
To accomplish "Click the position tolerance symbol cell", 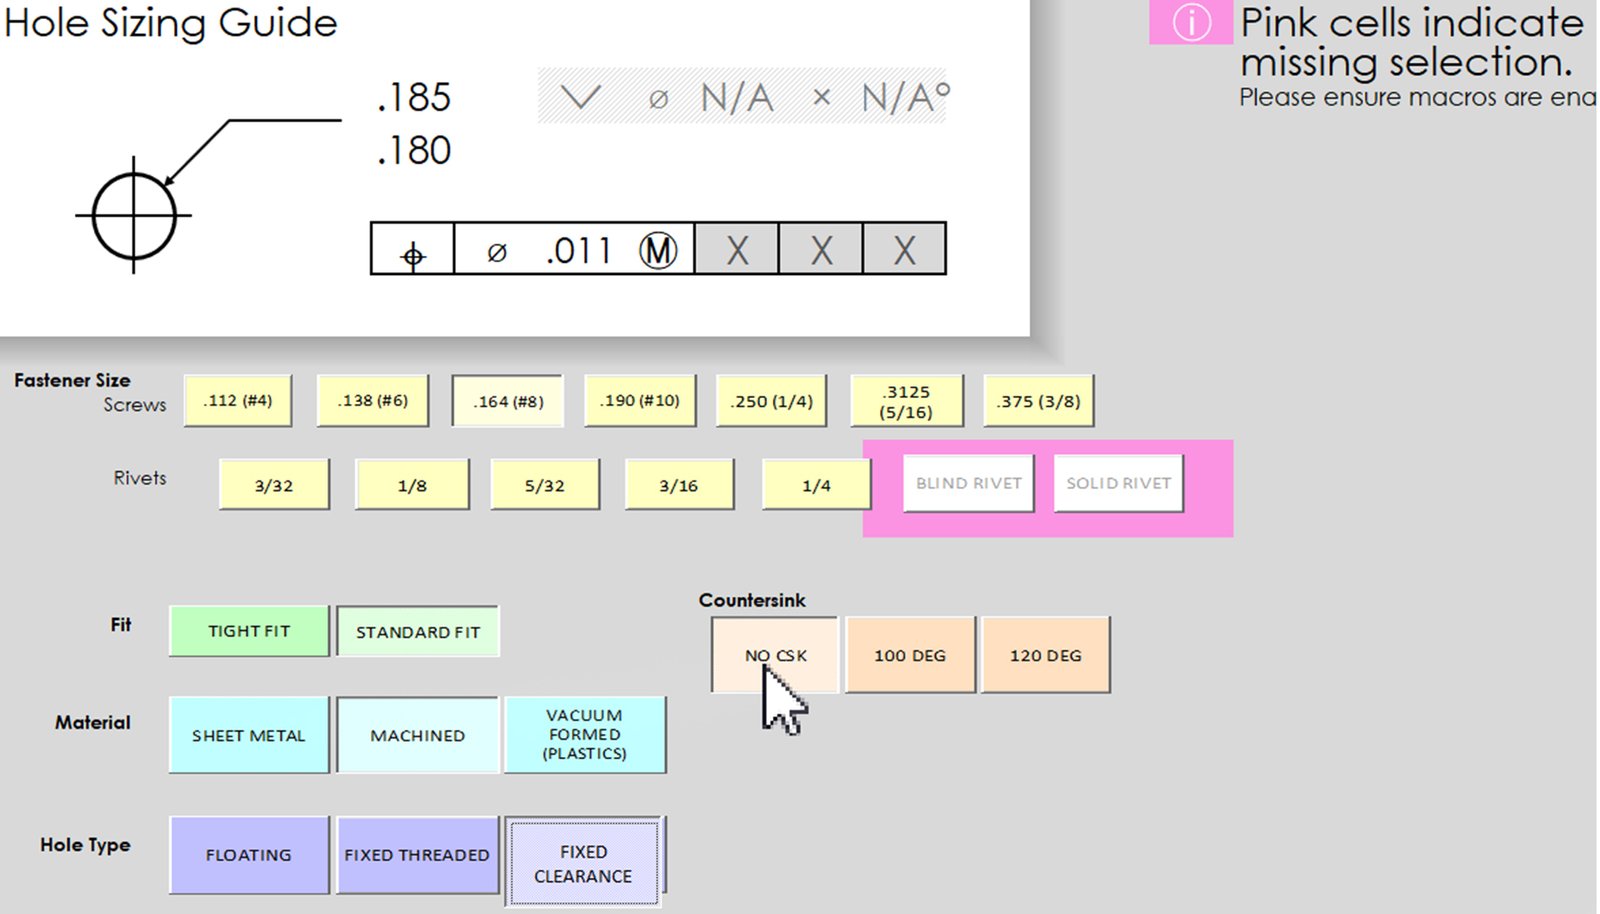I will (413, 249).
